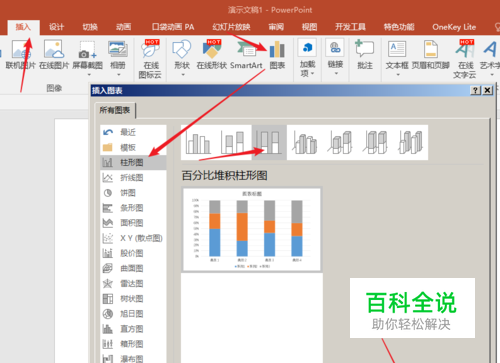Choose 树状图 treemap category
The image size is (500, 363).
point(133,299)
